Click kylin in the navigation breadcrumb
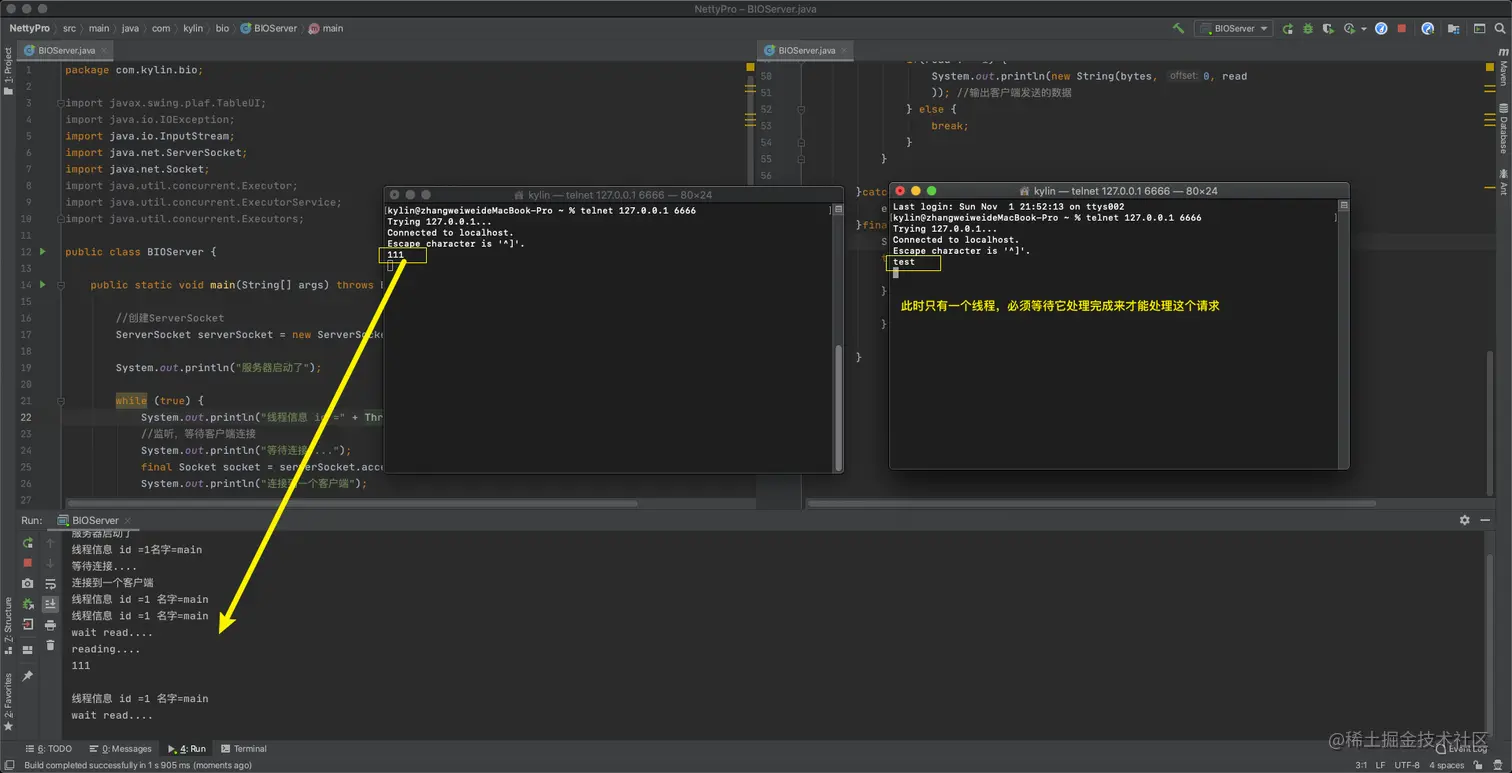This screenshot has height=773, width=1512. 192,28
